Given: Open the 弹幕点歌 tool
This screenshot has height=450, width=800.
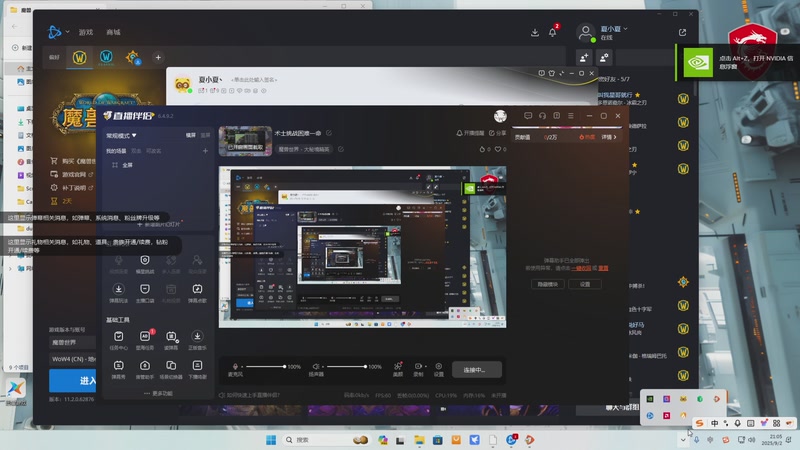Looking at the screenshot, I should point(197,293).
